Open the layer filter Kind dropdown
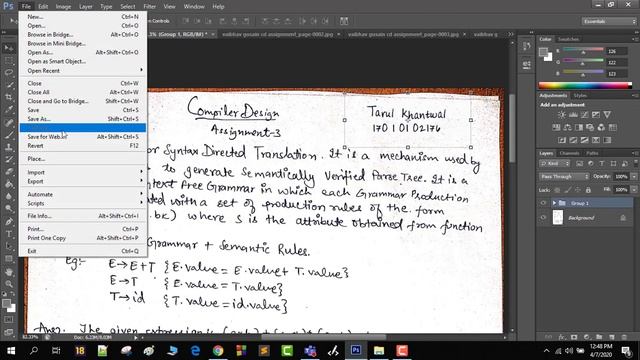This screenshot has height=360, width=640. 554,164
